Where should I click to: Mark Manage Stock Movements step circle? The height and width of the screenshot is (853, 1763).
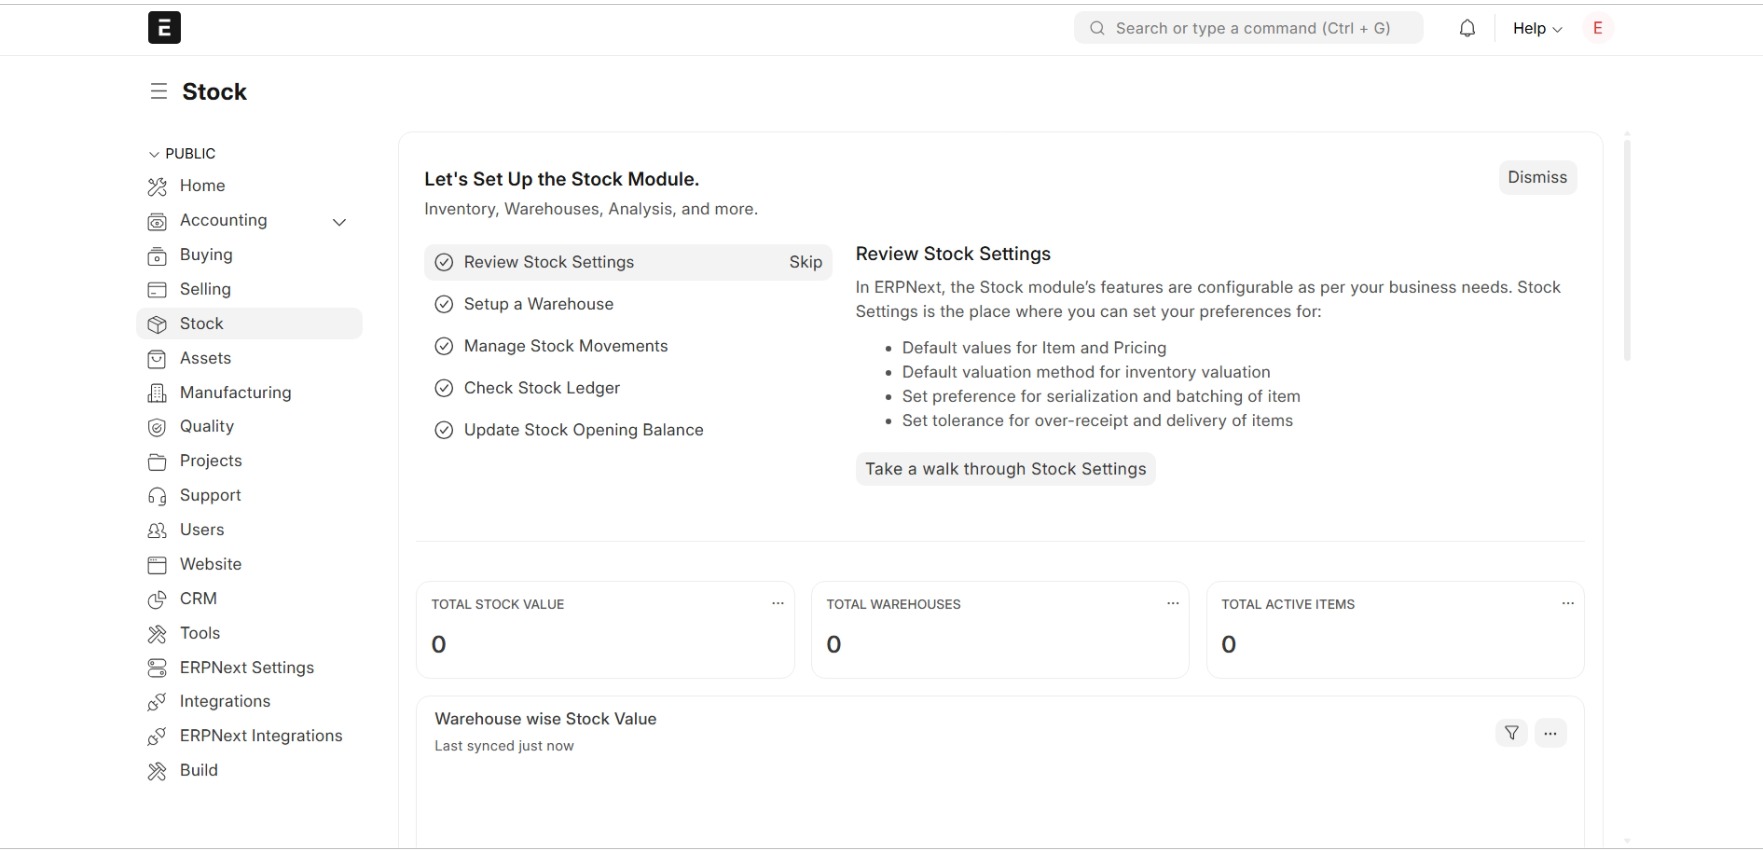444,347
